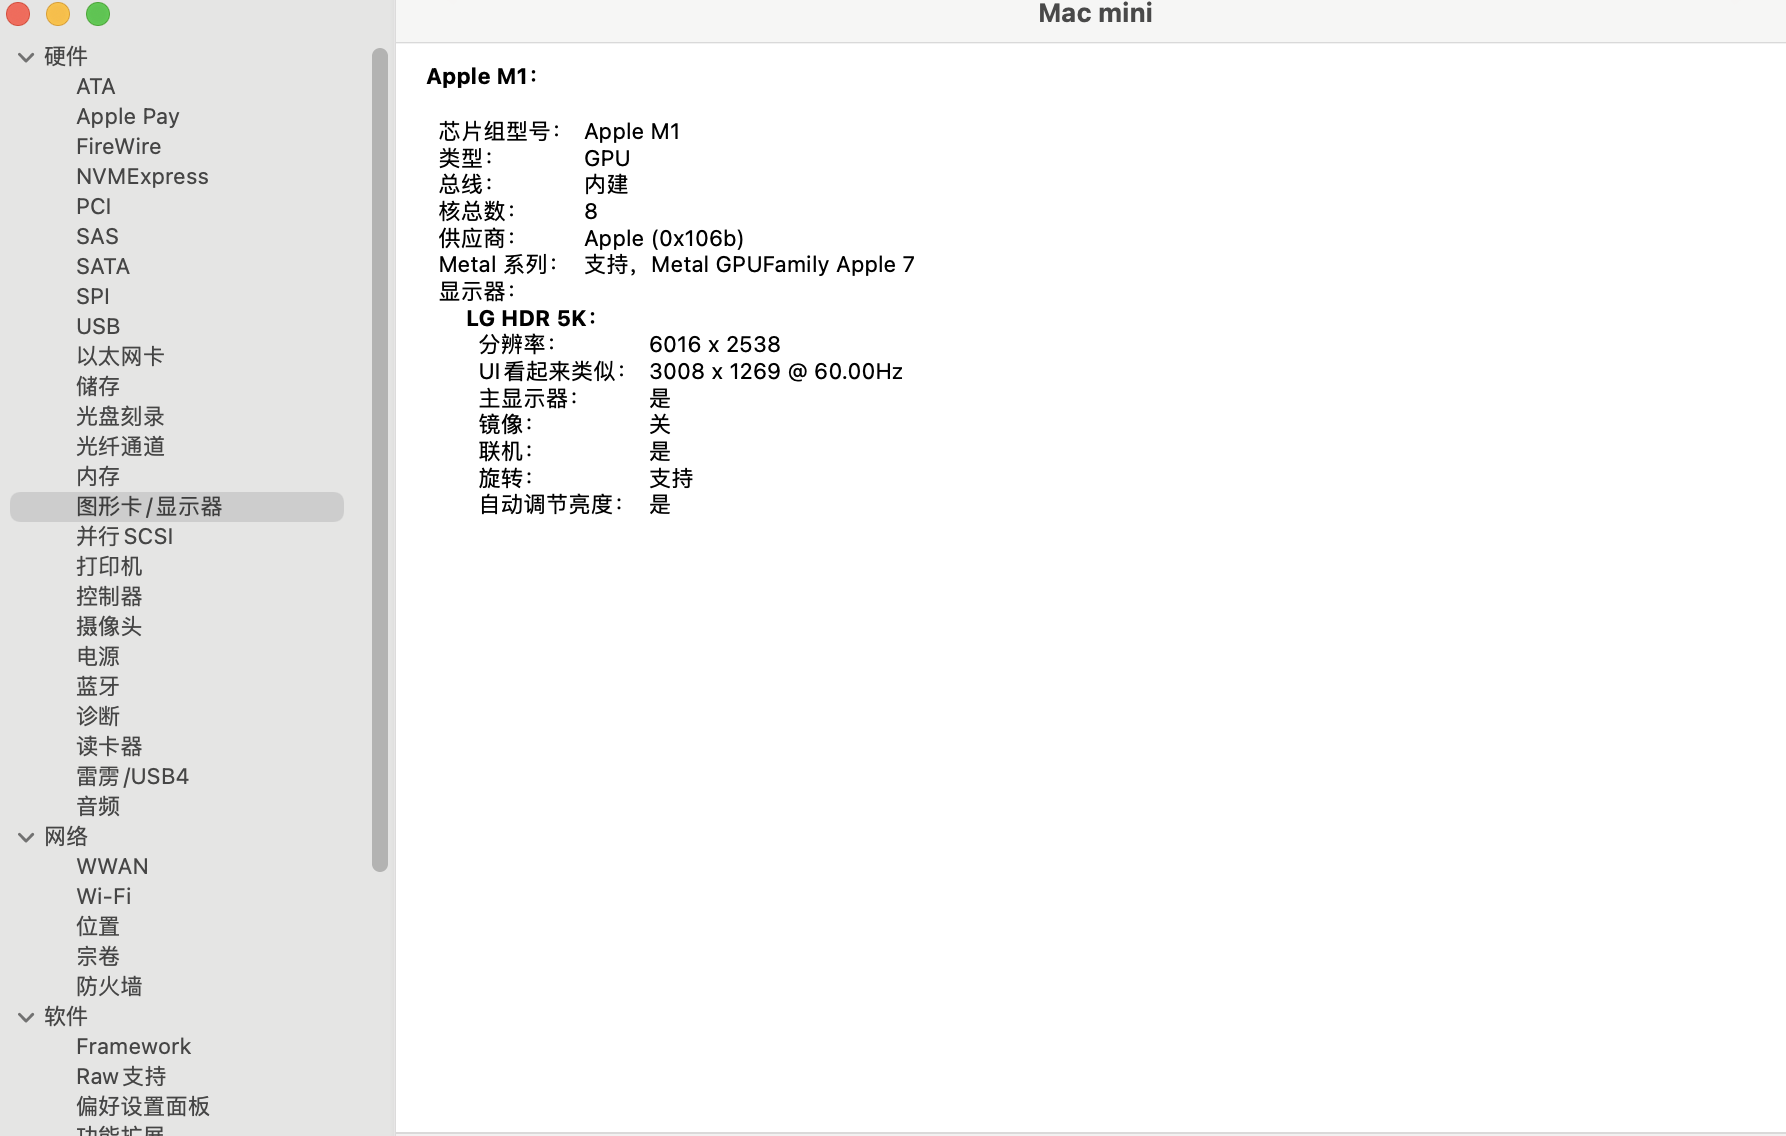Click the 镜像 value 关
Viewport: 1786px width, 1136px height.
660,425
